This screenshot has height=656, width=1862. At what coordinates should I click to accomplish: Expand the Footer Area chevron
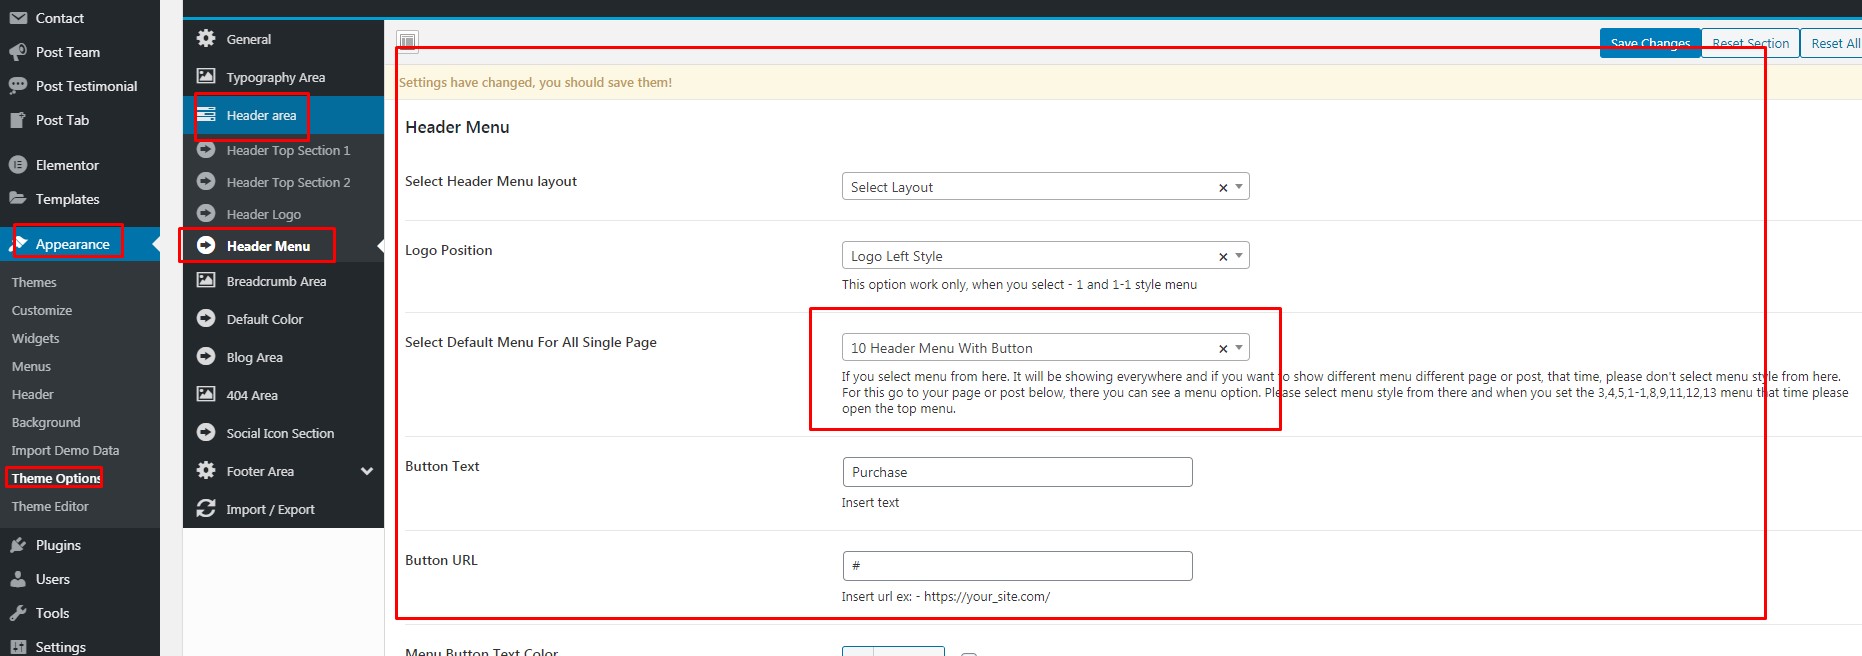367,471
